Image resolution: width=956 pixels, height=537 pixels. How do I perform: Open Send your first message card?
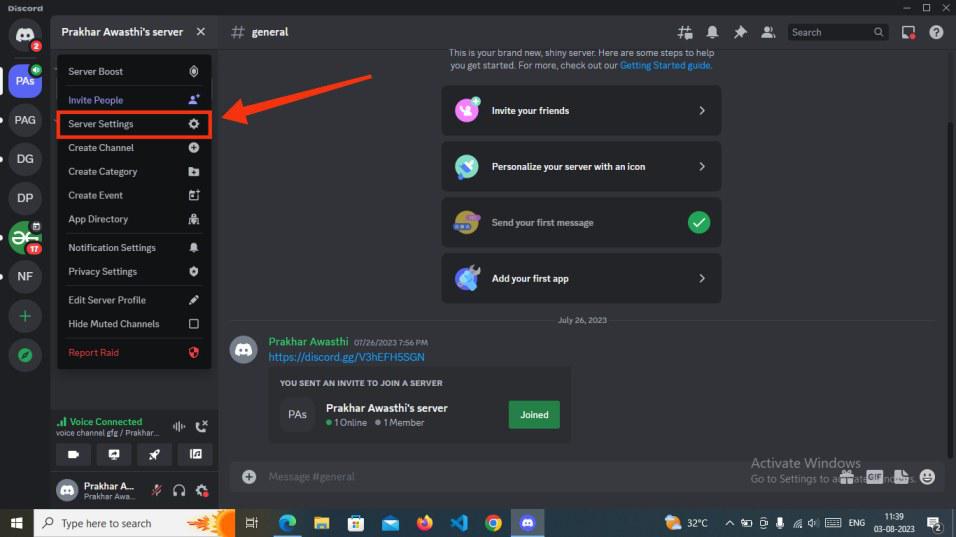(581, 222)
